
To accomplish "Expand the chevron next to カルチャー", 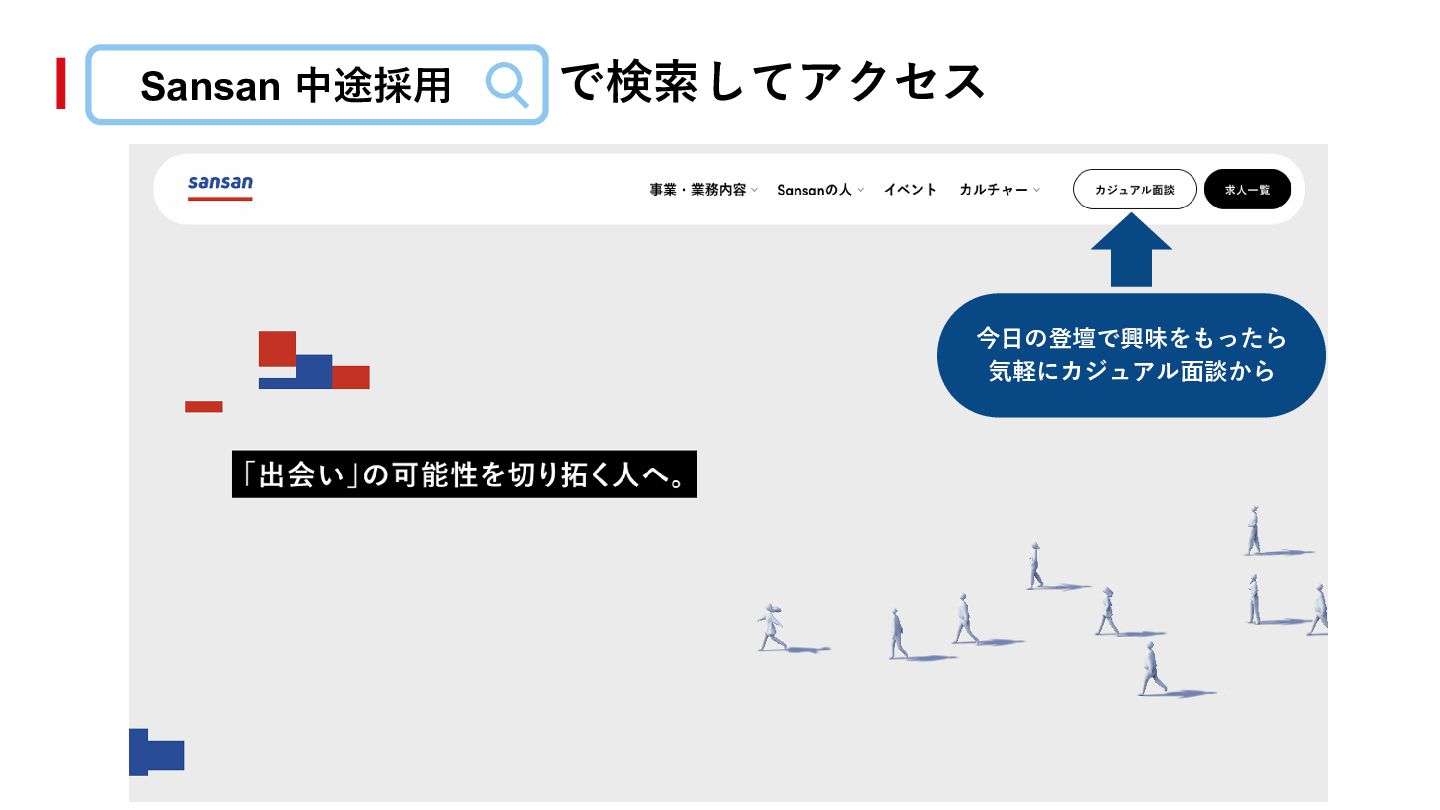I will [1036, 190].
